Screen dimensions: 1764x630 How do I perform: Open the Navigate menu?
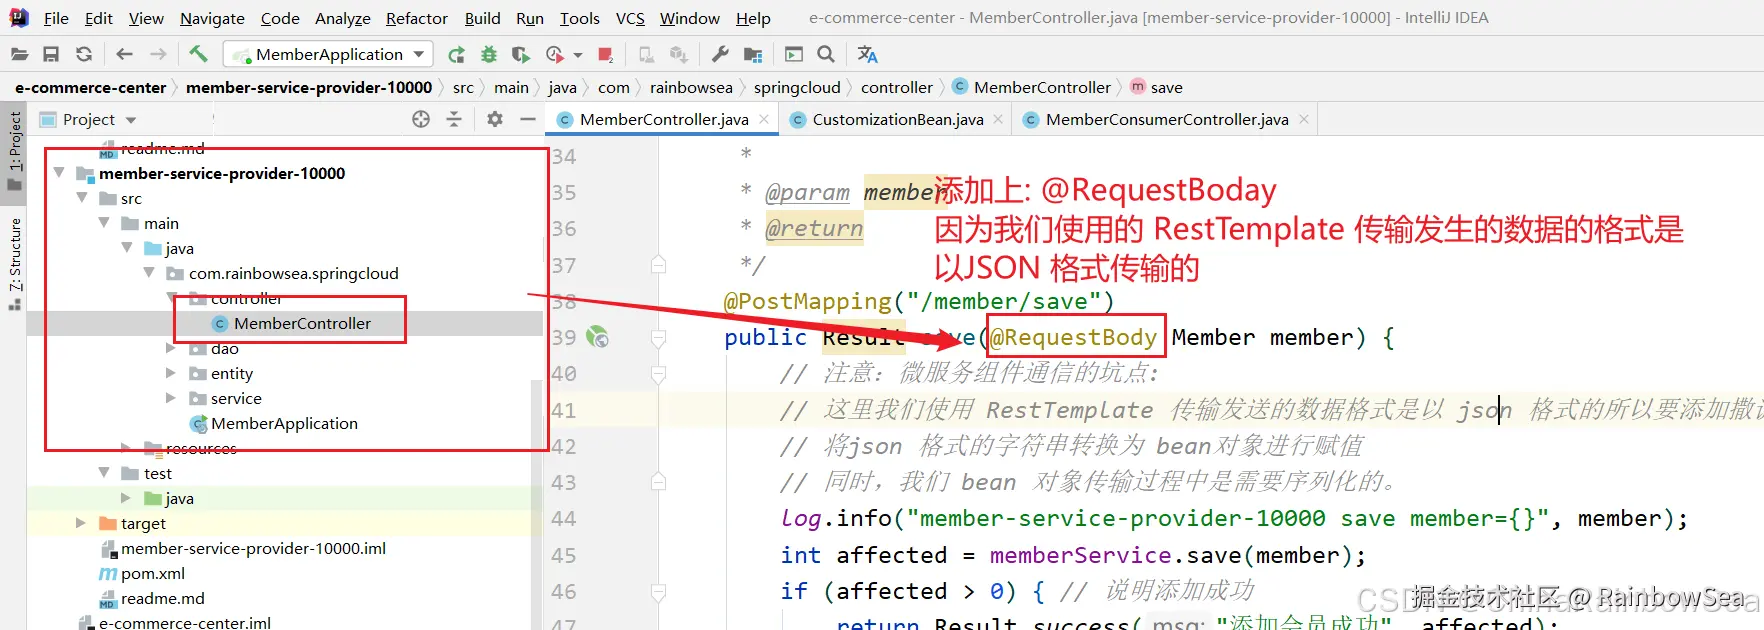pos(212,18)
